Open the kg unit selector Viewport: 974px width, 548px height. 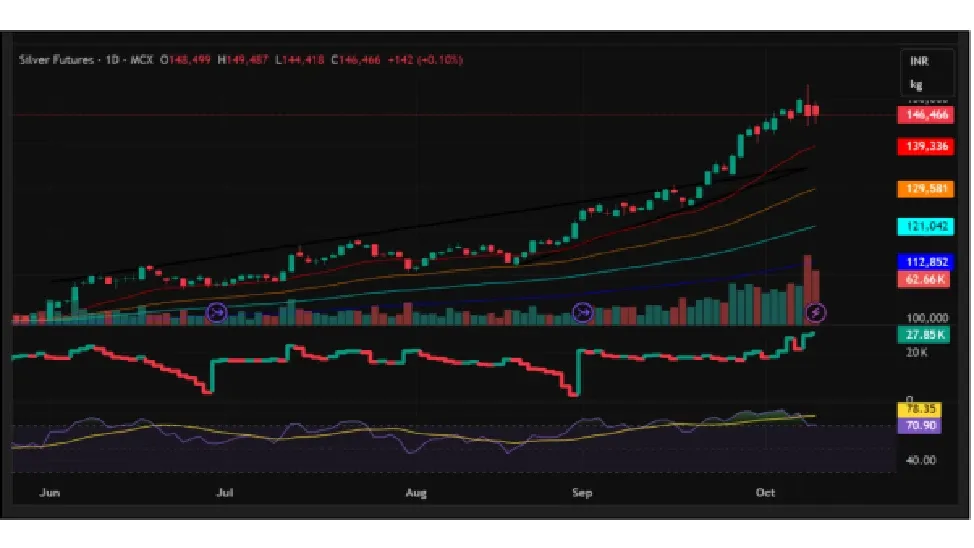pos(916,85)
